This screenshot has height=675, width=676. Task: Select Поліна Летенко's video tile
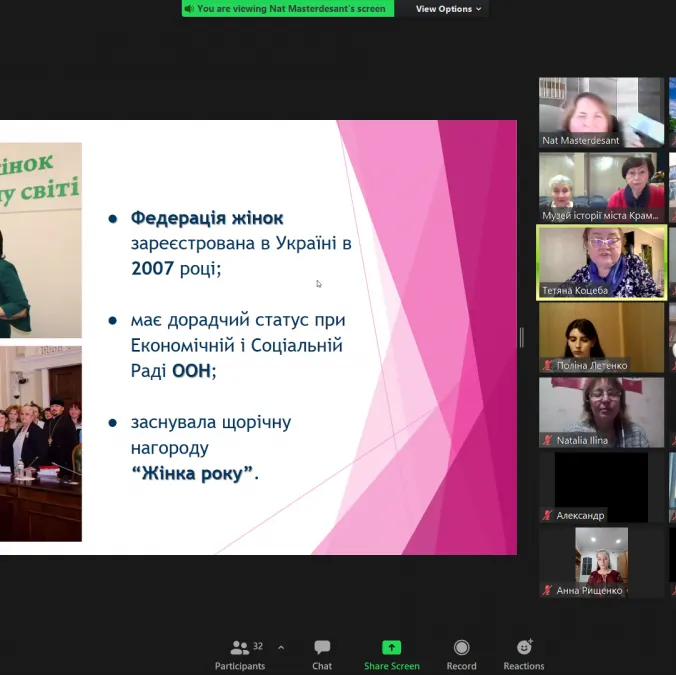click(601, 338)
